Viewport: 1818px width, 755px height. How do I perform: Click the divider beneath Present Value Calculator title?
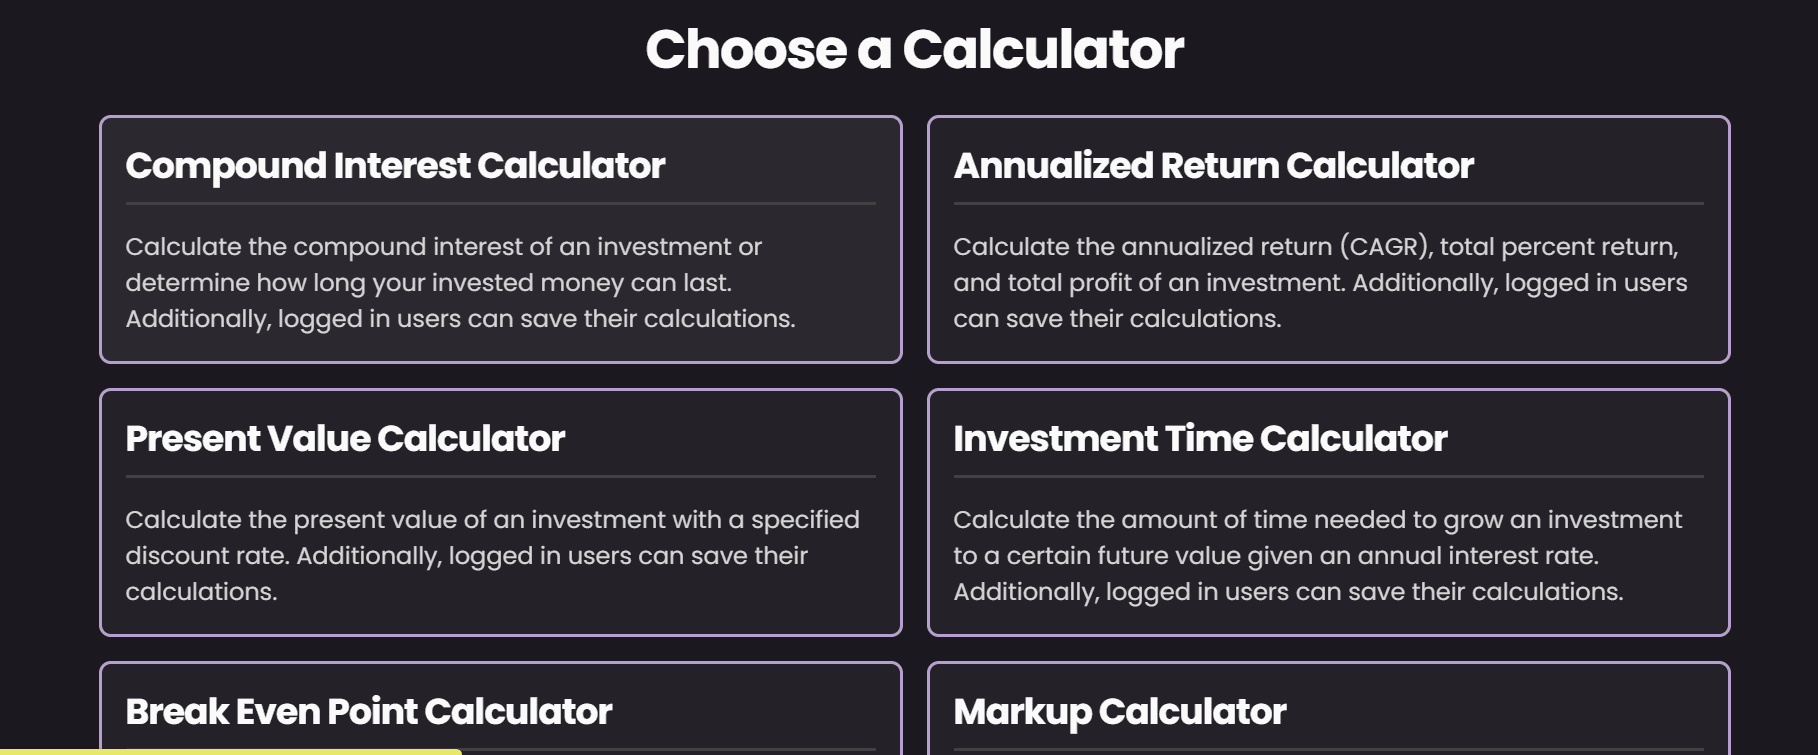coord(500,477)
